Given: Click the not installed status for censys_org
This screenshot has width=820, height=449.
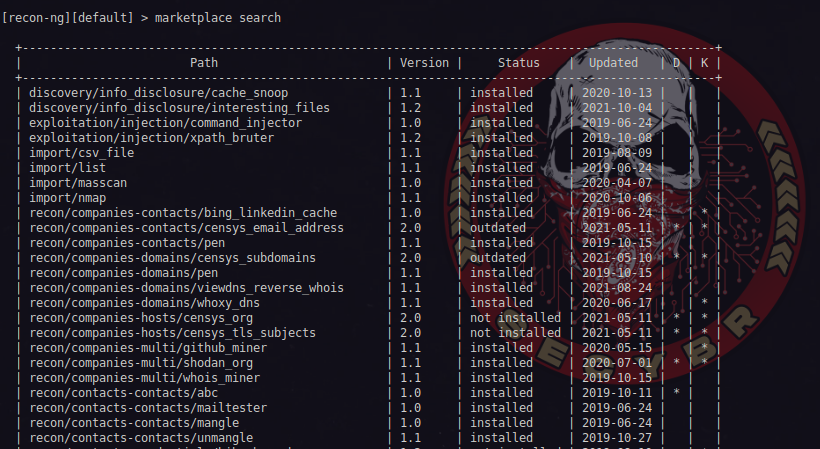Looking at the screenshot, I should (515, 318).
